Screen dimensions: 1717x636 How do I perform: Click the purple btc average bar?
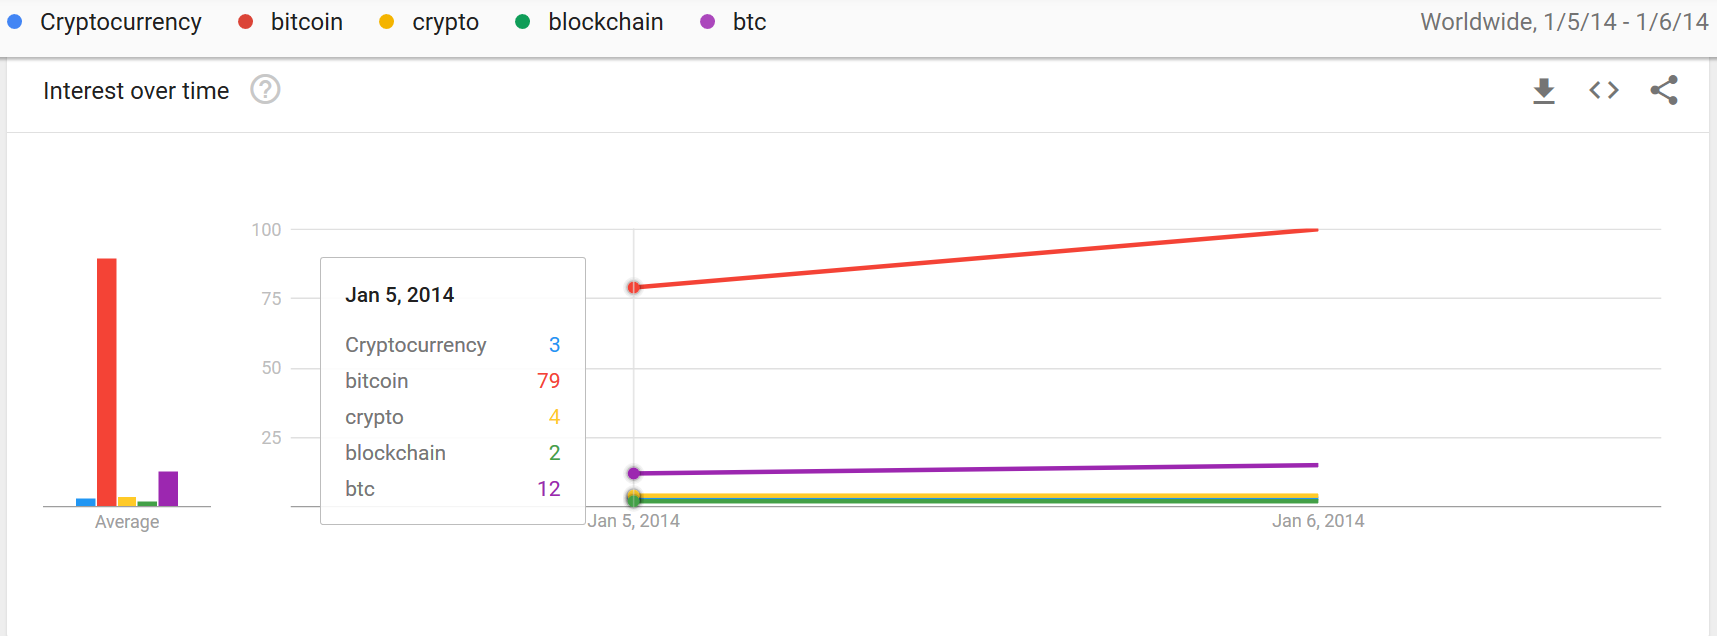(x=168, y=489)
